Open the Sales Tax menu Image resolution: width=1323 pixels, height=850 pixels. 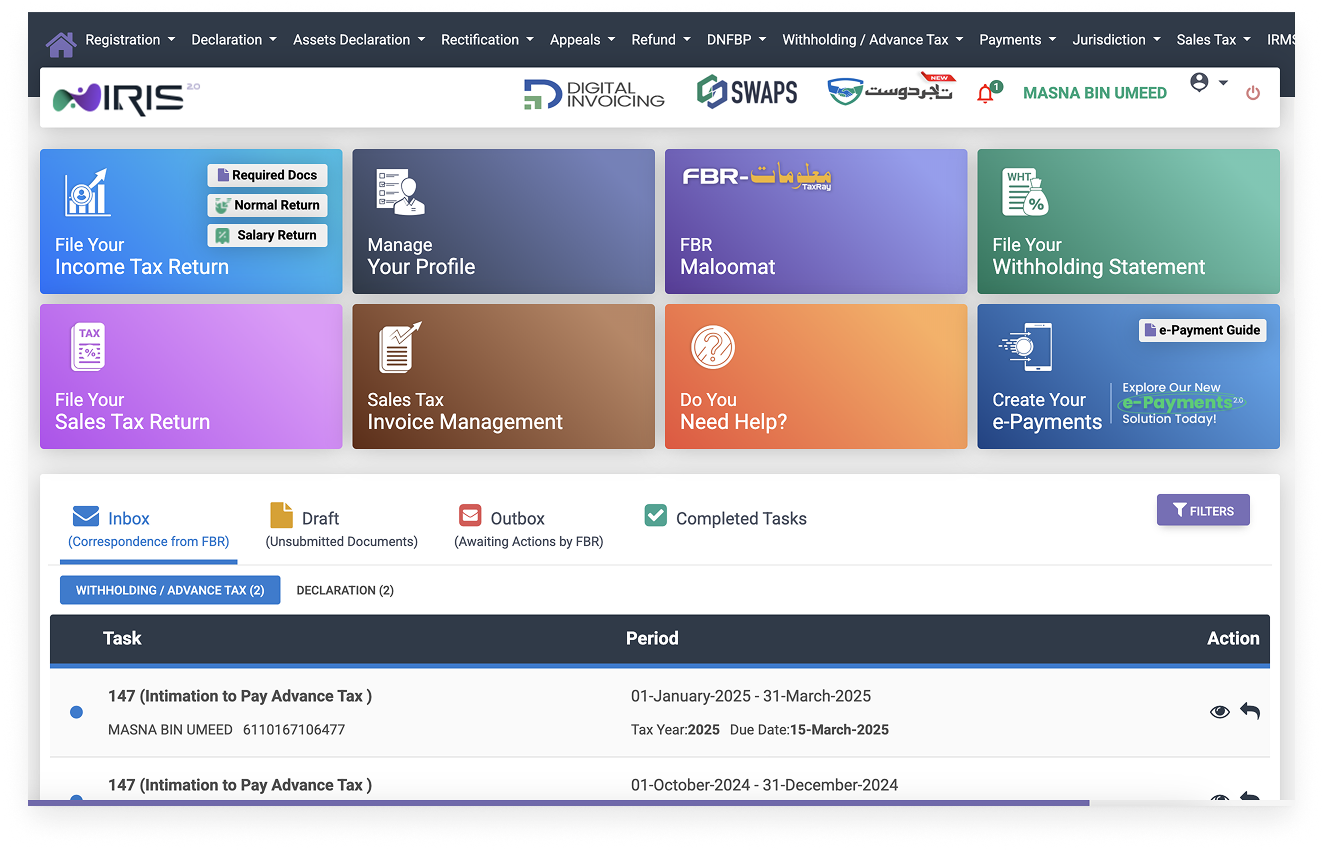(1214, 40)
